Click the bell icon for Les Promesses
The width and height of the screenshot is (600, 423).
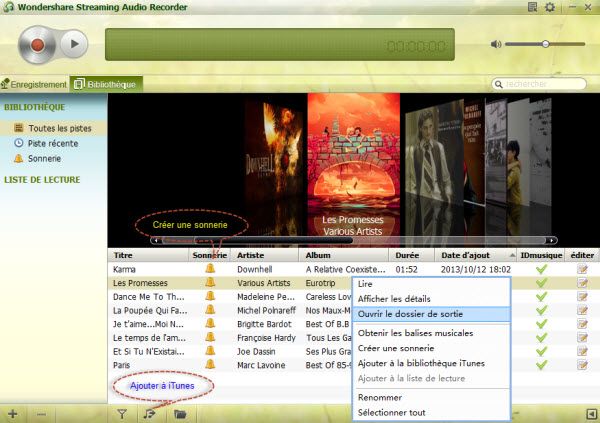[x=210, y=283]
